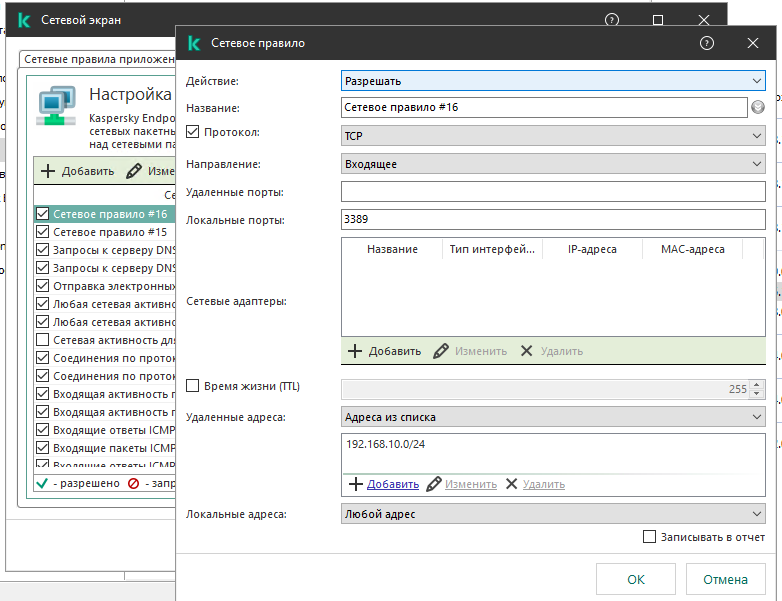This screenshot has width=782, height=601.
Task: Click the plus Добавить icon under remote addresses
Action: 354,484
